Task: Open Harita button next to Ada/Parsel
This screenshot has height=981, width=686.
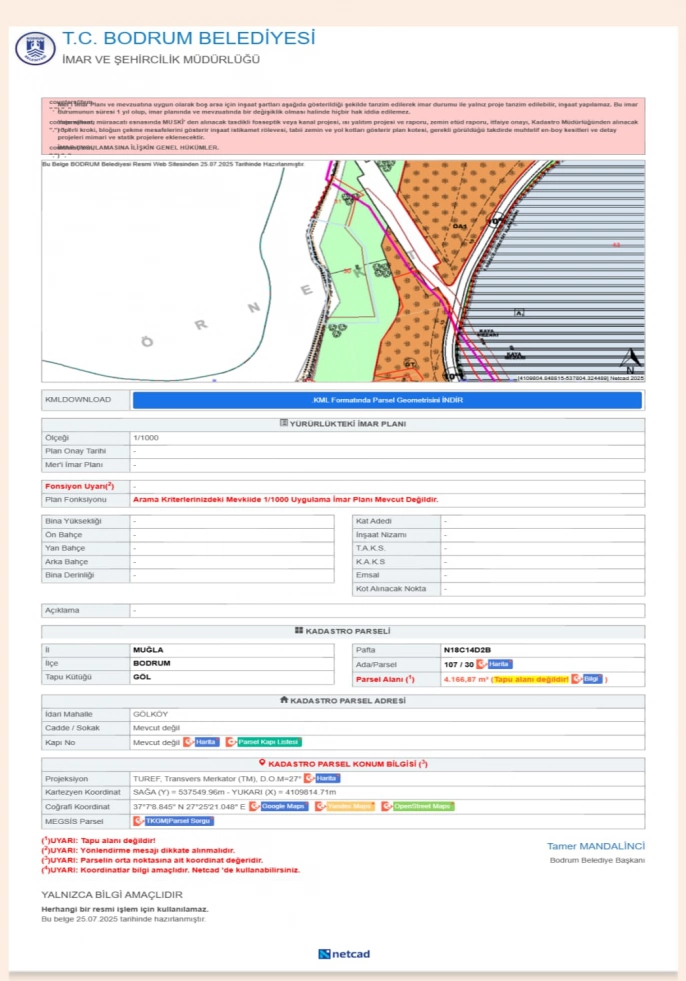Action: pos(495,664)
